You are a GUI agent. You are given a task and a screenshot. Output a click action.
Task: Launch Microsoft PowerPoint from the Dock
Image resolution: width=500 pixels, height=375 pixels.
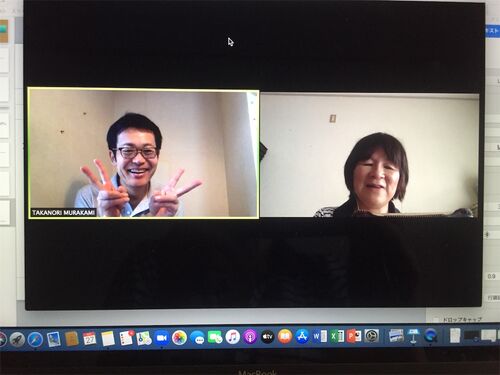point(354,336)
